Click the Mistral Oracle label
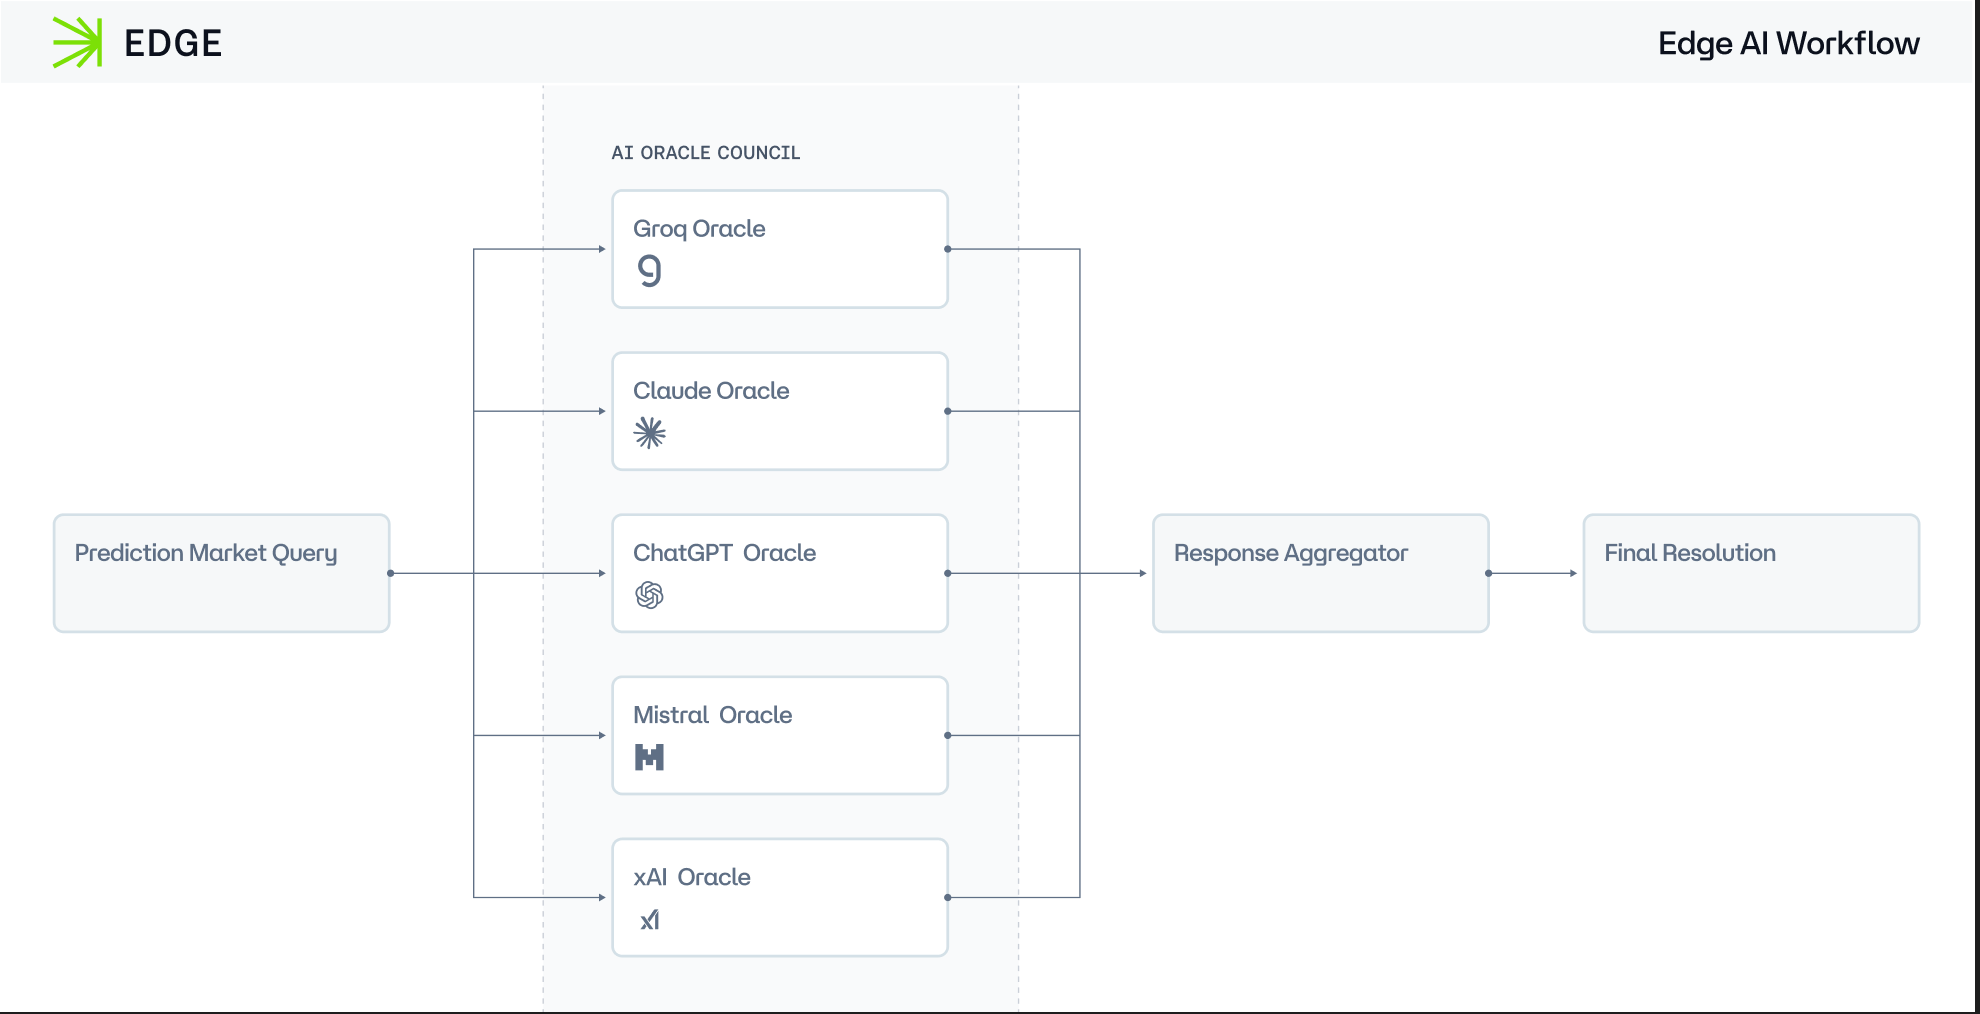The width and height of the screenshot is (1980, 1014). (x=712, y=715)
